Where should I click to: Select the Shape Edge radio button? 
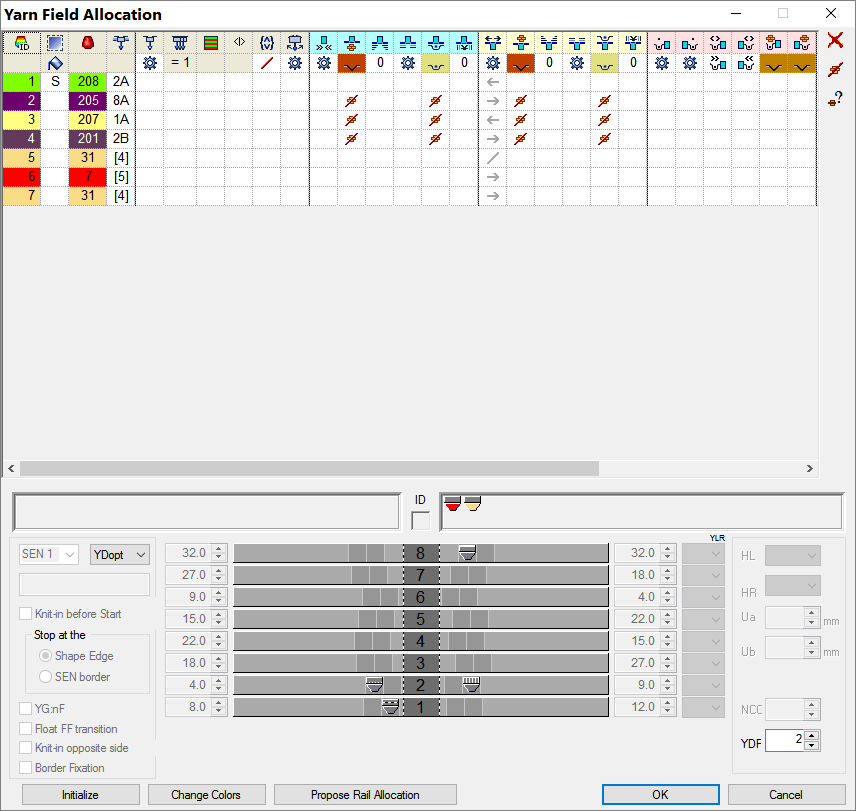(x=45, y=656)
